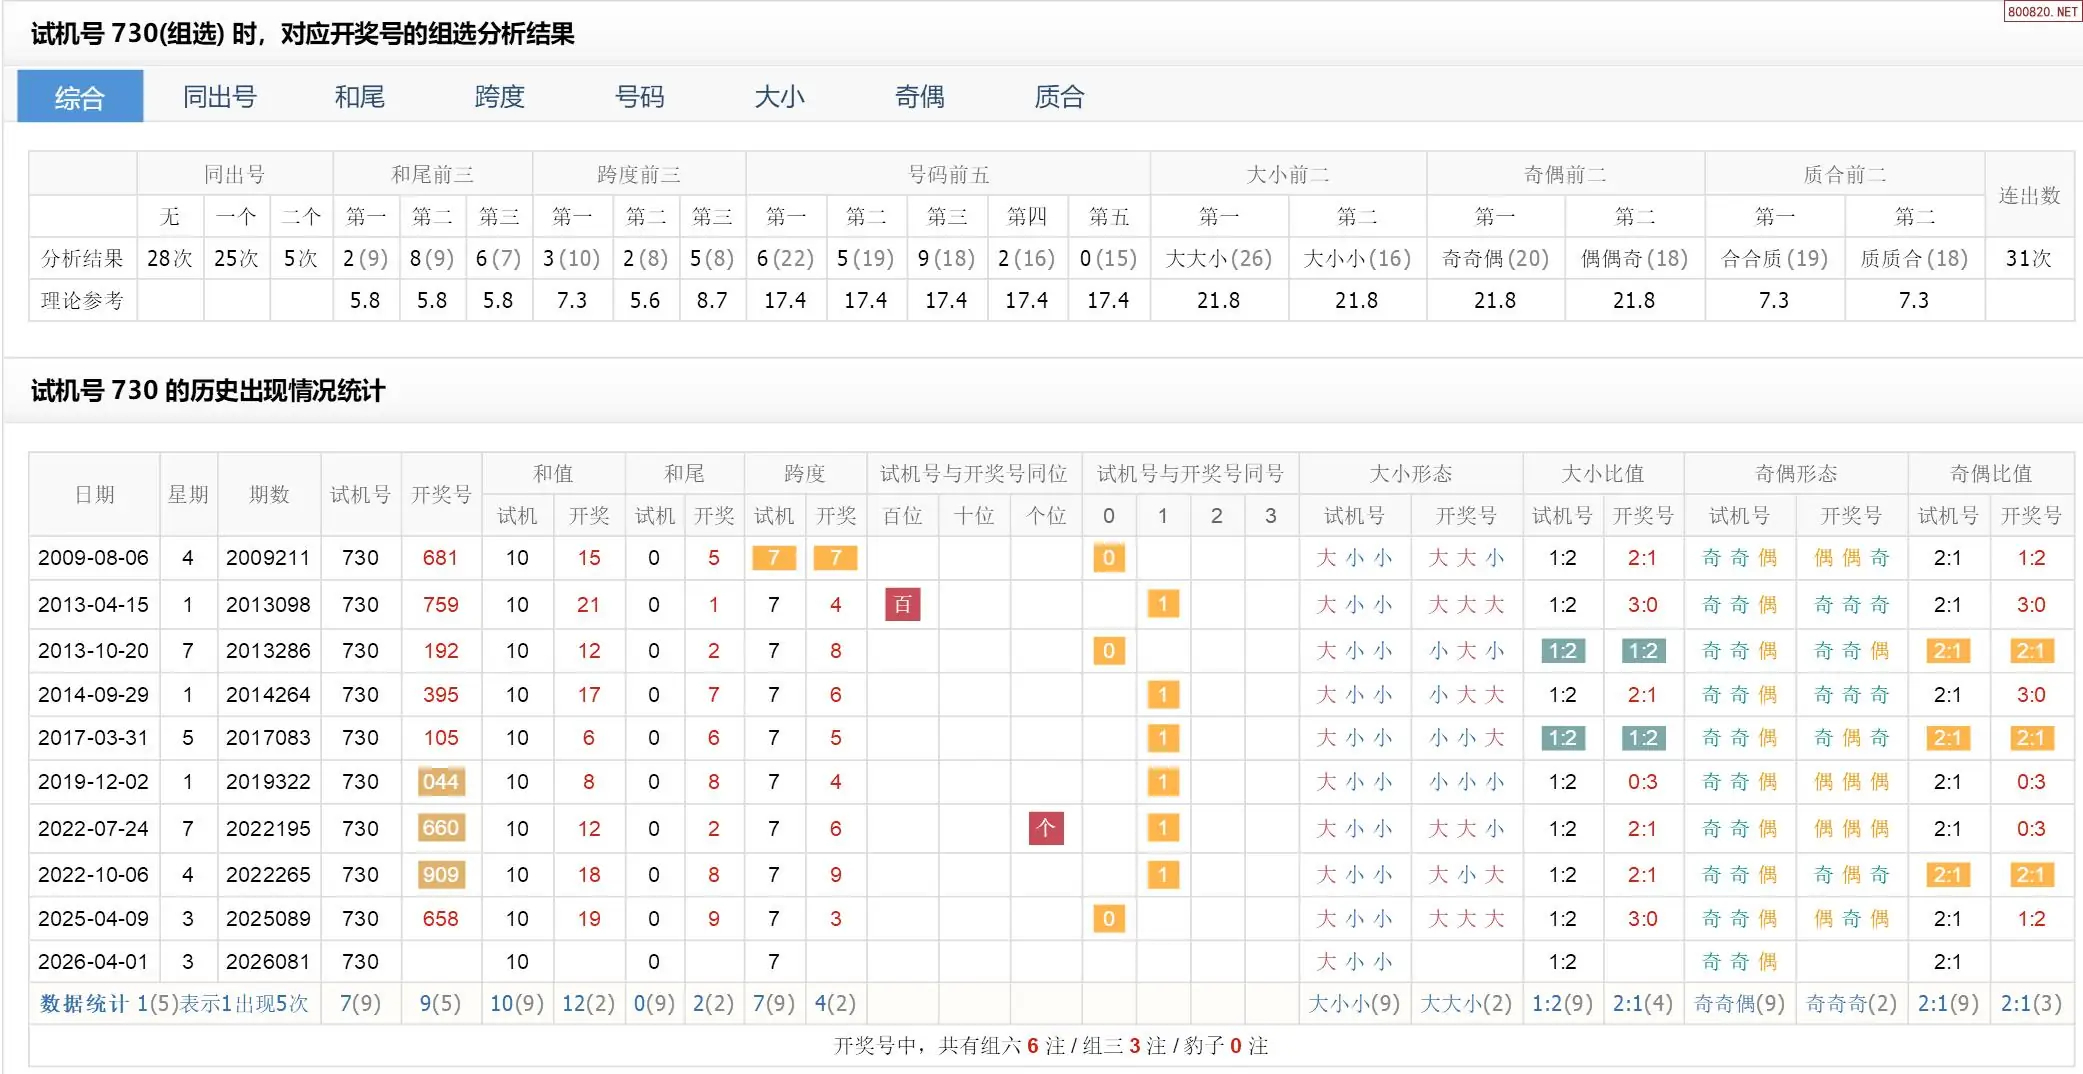
Task: Select the 奇偶 tab
Action: 919,97
